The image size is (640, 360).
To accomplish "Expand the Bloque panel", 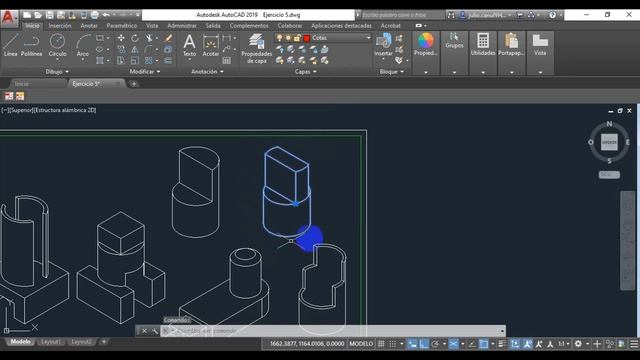I will click(x=392, y=71).
